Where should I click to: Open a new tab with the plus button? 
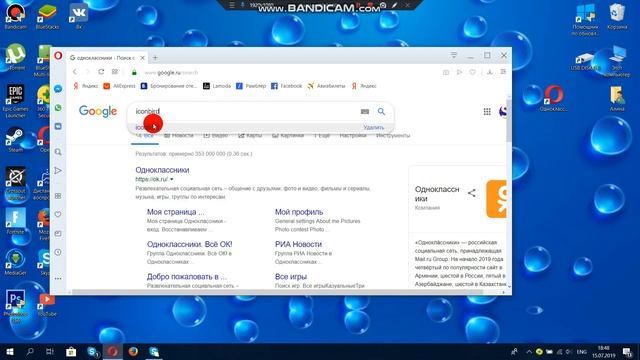point(155,58)
